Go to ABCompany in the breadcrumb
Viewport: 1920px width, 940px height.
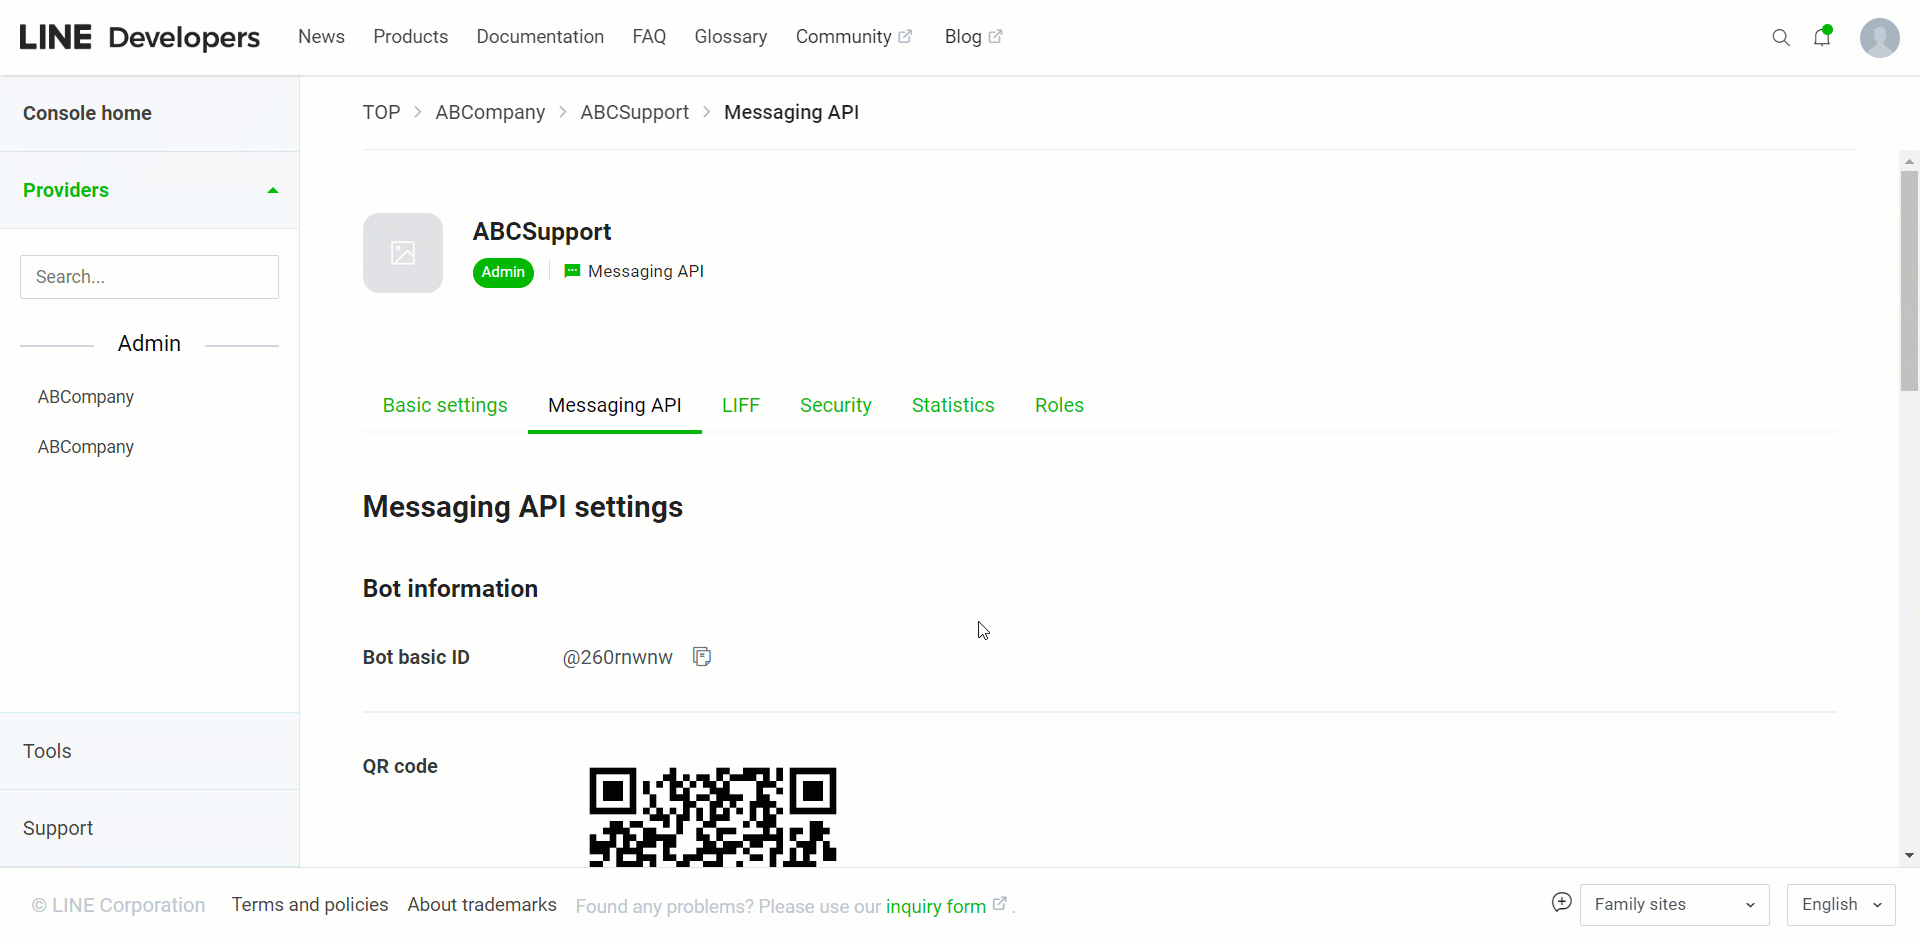(x=490, y=112)
